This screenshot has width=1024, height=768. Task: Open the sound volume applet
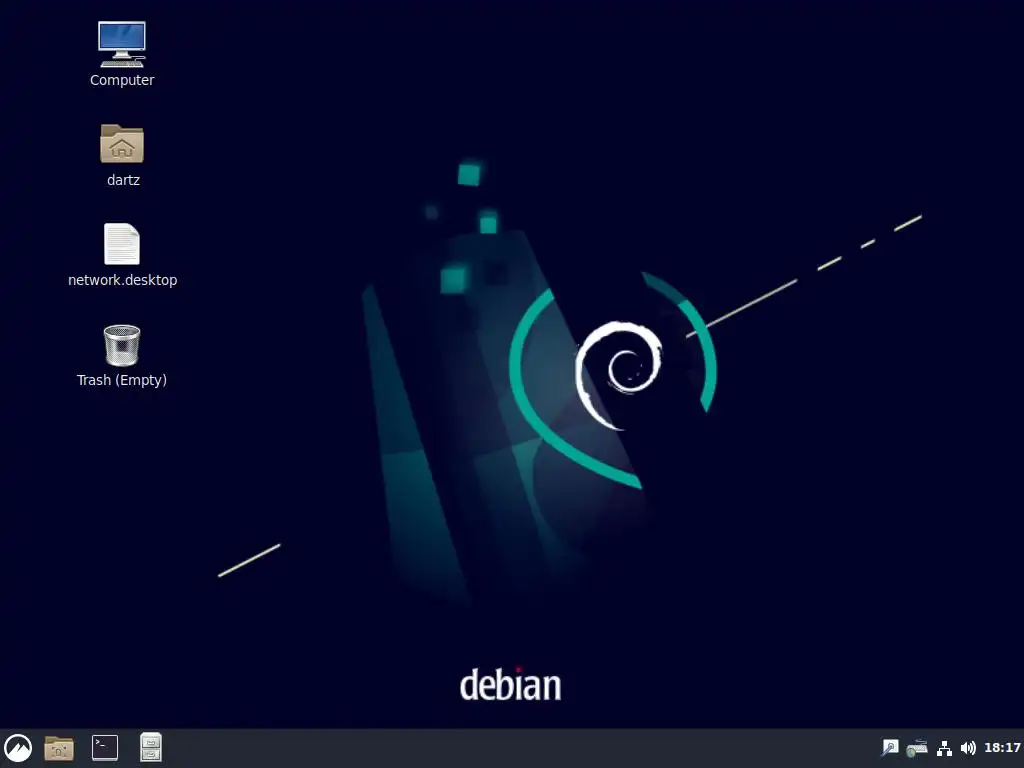968,748
